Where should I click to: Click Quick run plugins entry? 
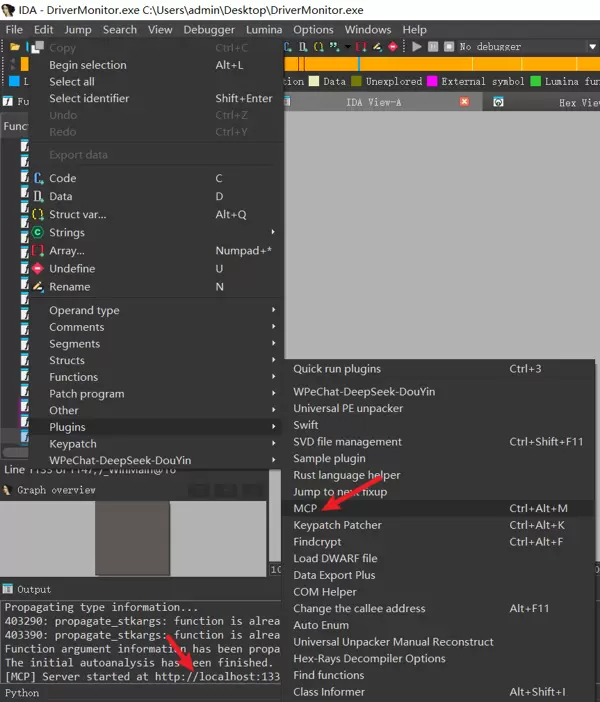point(337,369)
